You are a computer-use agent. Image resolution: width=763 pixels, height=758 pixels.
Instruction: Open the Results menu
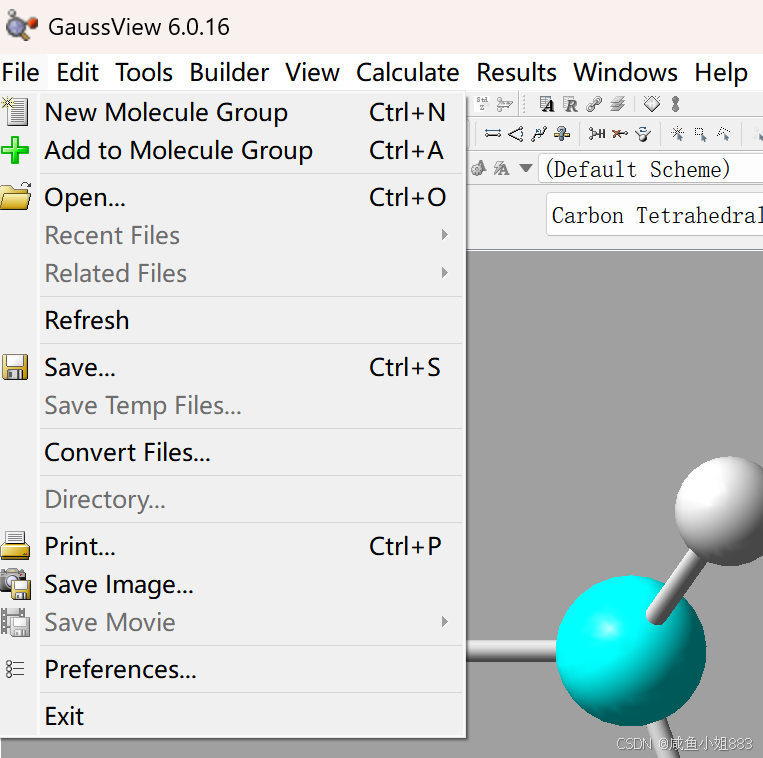click(x=516, y=72)
